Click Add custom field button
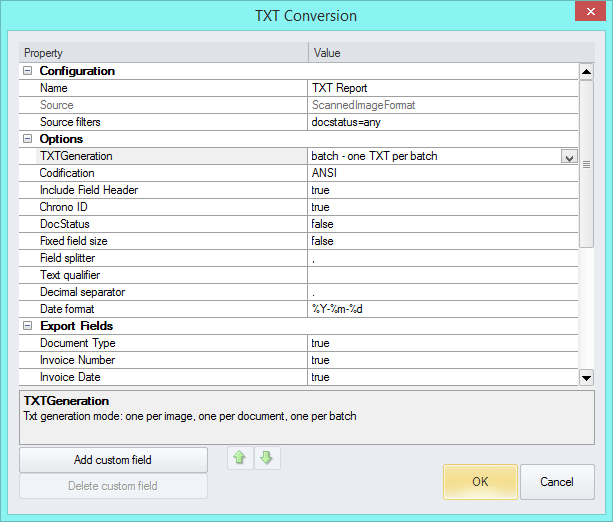 point(113,459)
